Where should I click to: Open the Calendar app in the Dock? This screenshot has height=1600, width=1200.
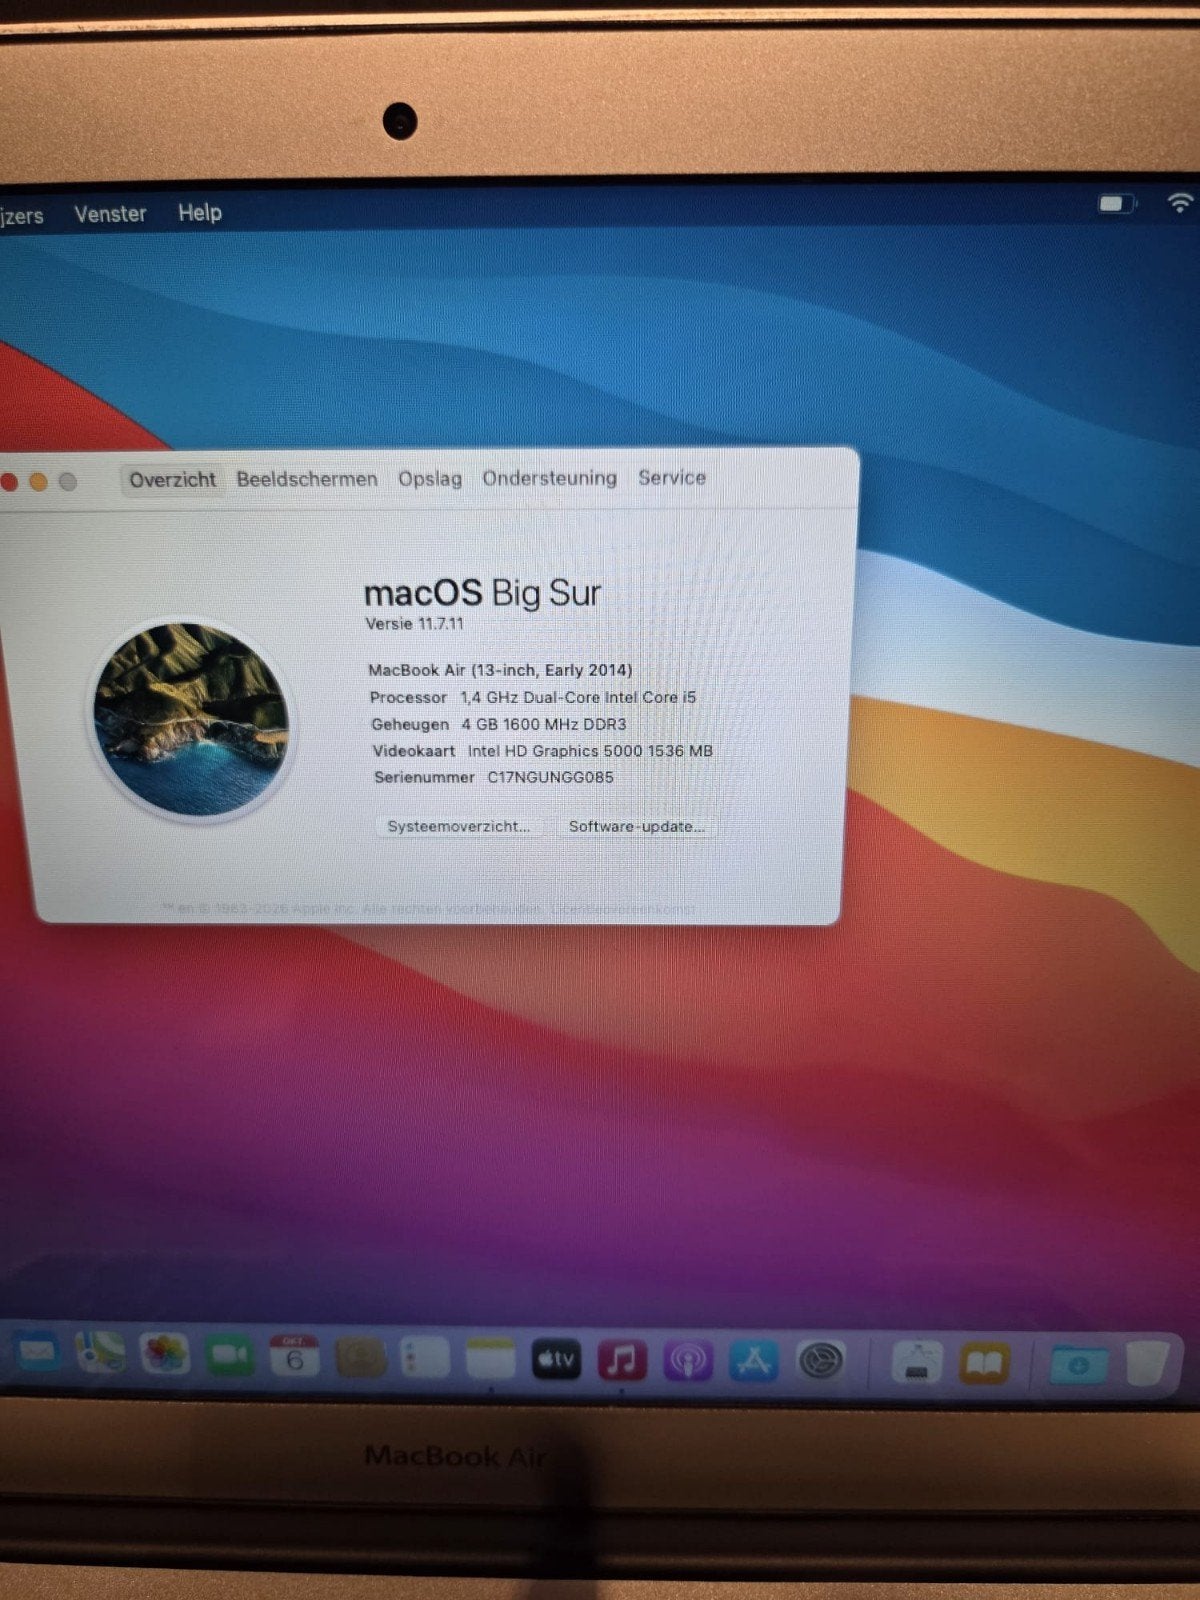294,1357
